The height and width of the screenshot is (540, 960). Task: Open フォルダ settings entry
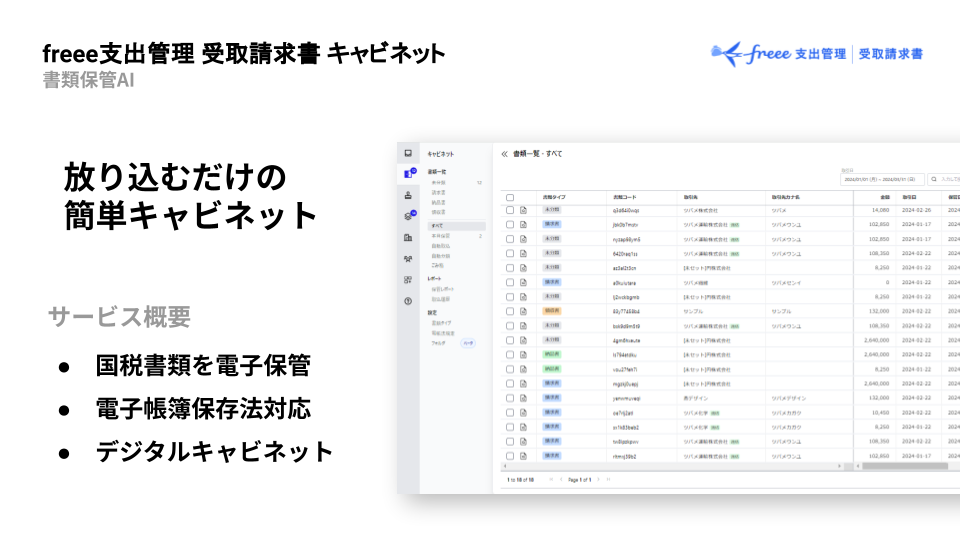click(438, 343)
